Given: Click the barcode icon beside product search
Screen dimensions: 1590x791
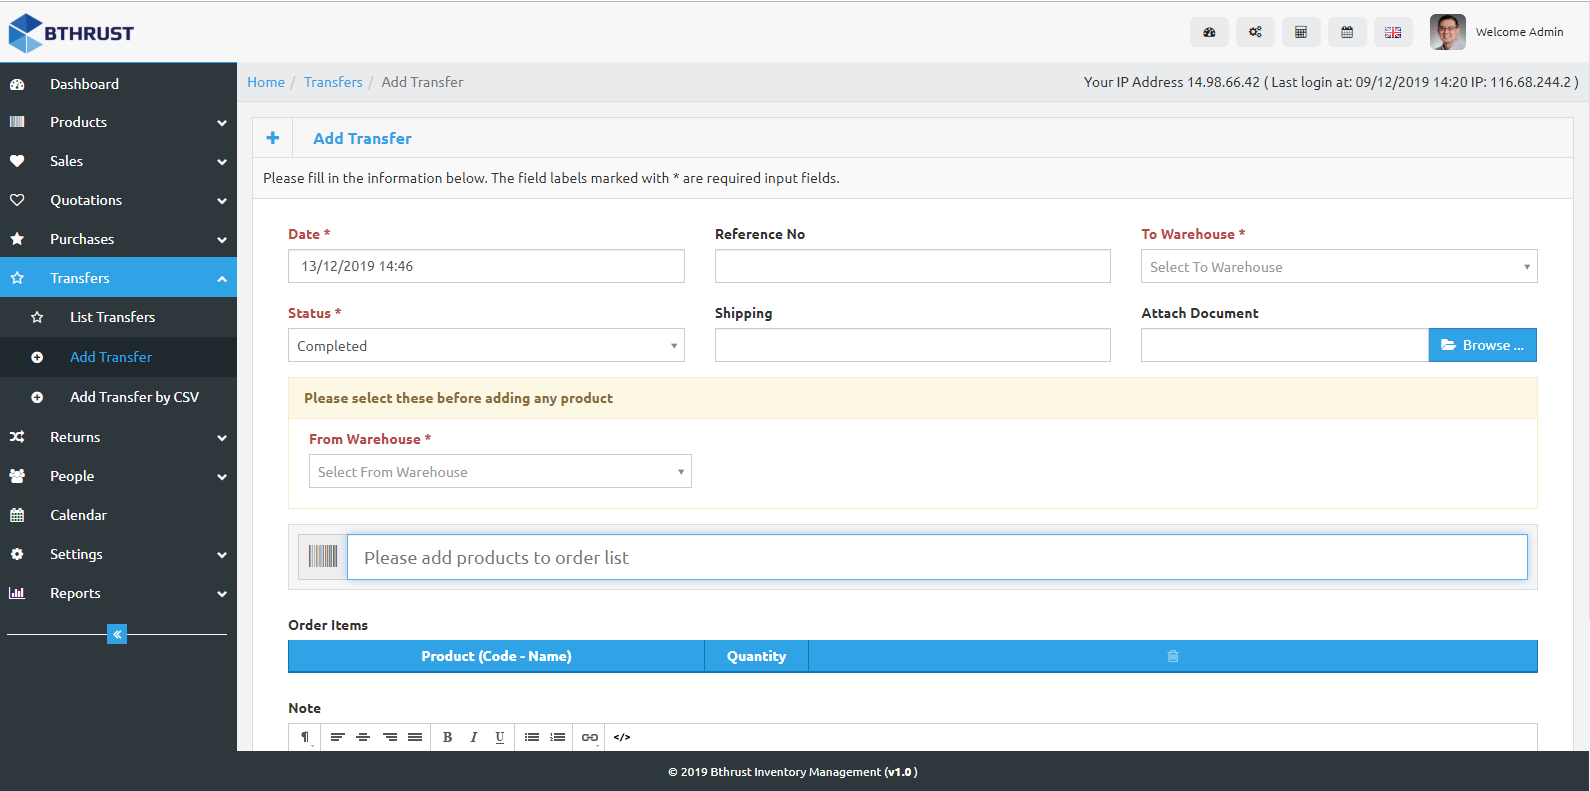Looking at the screenshot, I should click(x=323, y=557).
